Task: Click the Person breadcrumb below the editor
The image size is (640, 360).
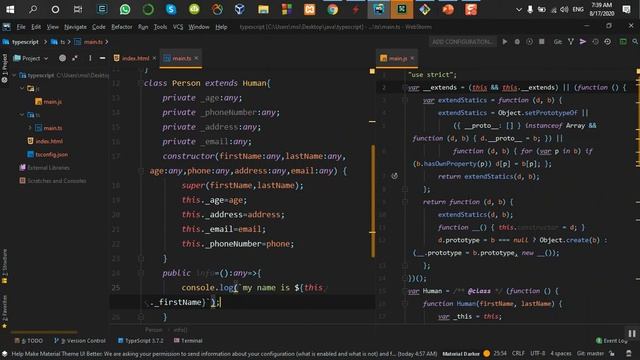Action: click(153, 330)
